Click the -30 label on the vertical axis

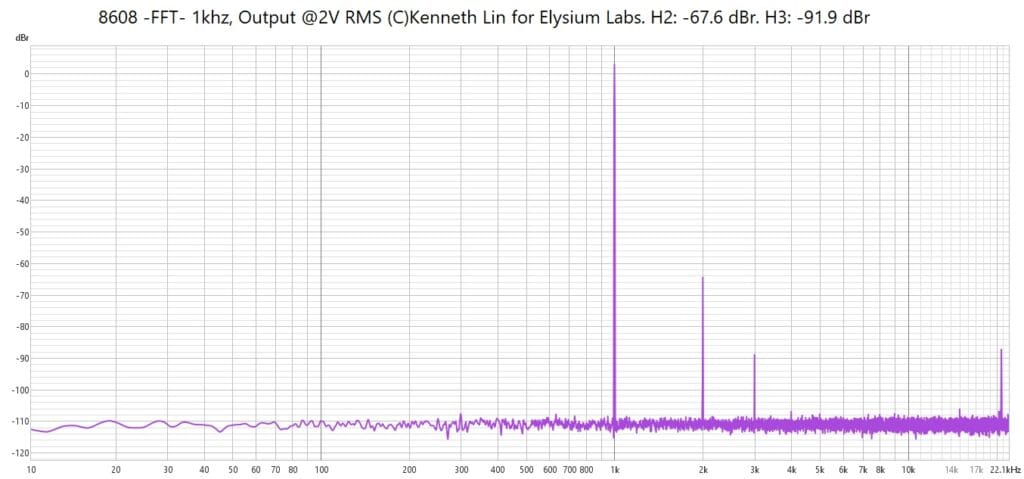click(23, 169)
